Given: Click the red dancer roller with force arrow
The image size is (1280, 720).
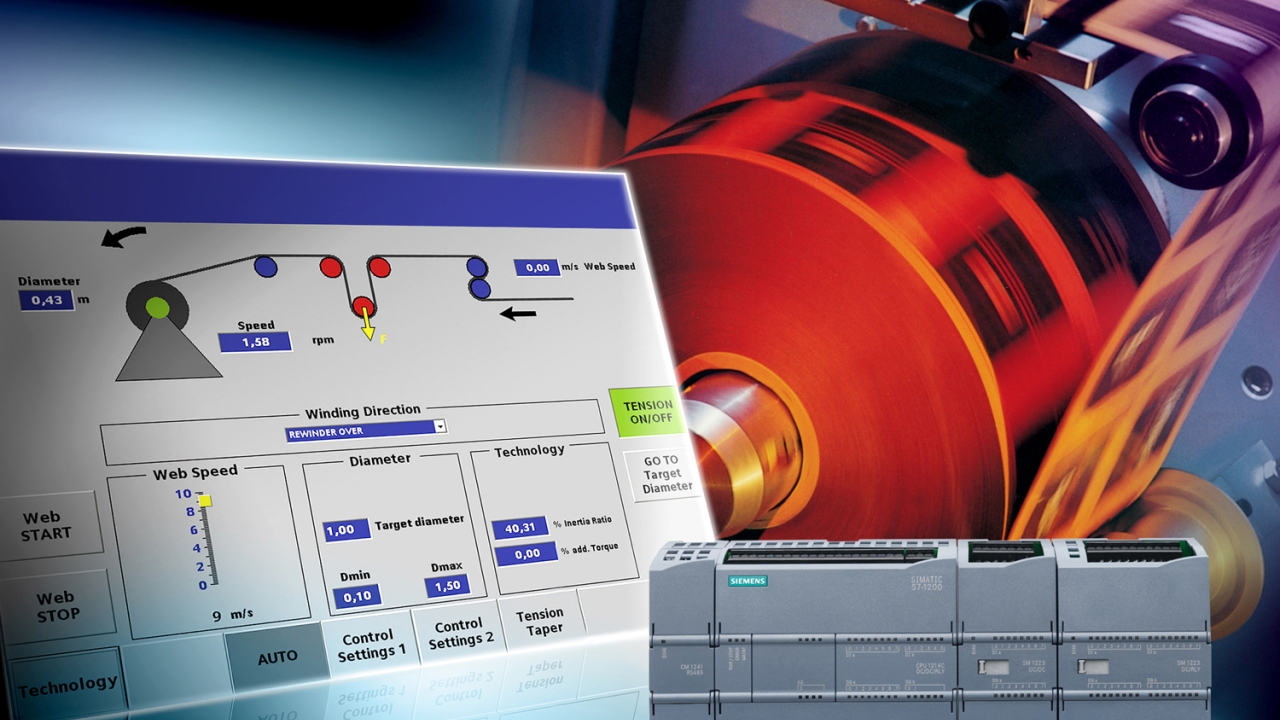Looking at the screenshot, I should (x=363, y=307).
